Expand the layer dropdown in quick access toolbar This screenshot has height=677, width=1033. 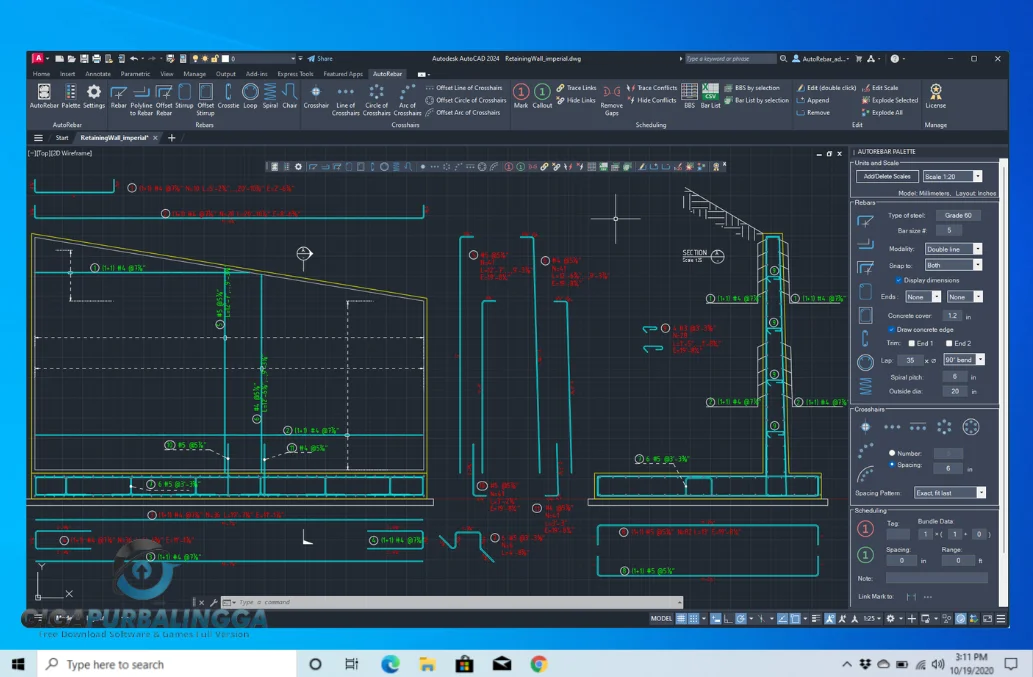pos(293,59)
